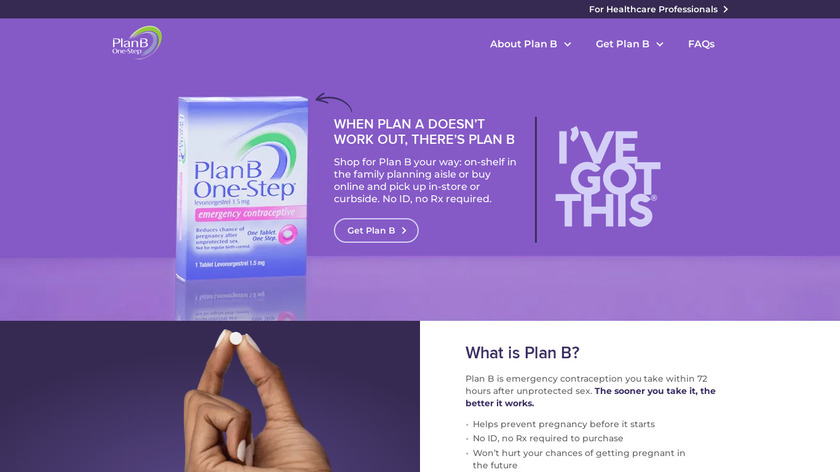Click the Plan B One-Step box image
Image resolution: width=840 pixels, height=472 pixels.
click(x=242, y=188)
